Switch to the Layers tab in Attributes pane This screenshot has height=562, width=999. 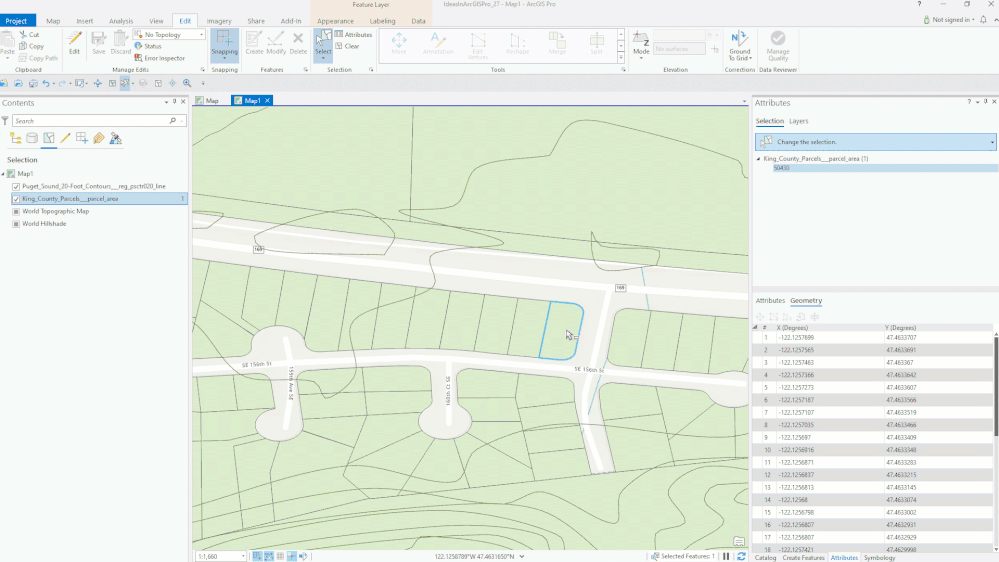pos(798,121)
